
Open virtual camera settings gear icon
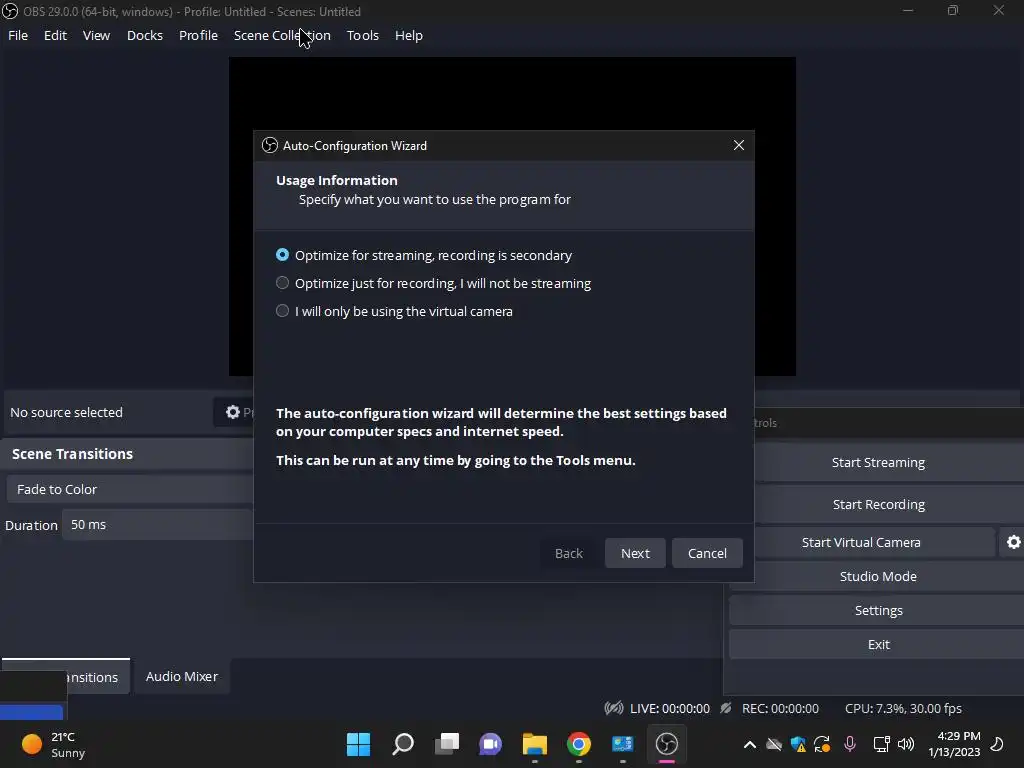(x=1013, y=542)
